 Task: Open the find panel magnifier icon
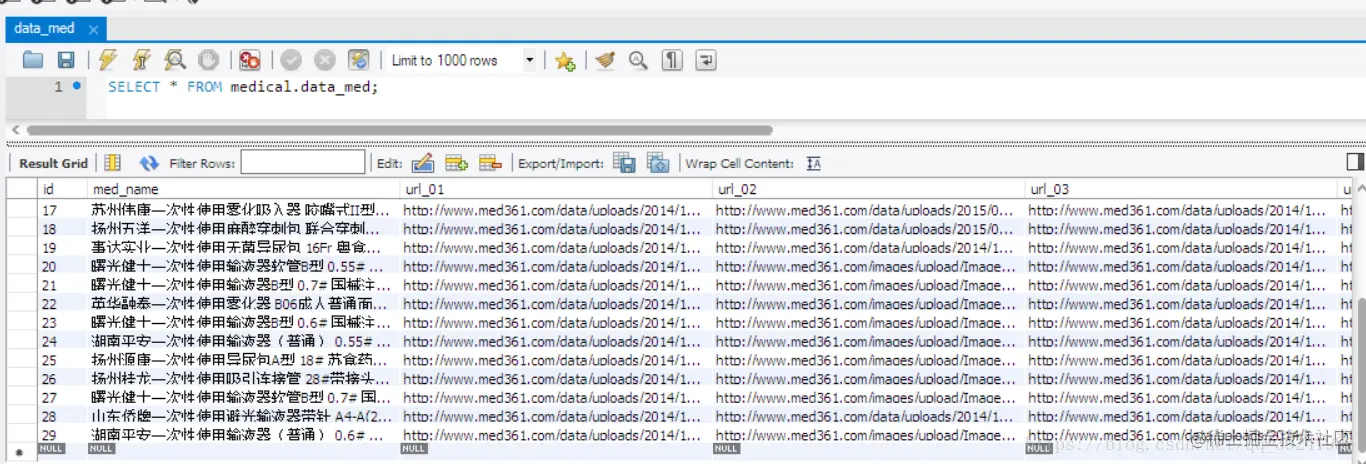[638, 61]
